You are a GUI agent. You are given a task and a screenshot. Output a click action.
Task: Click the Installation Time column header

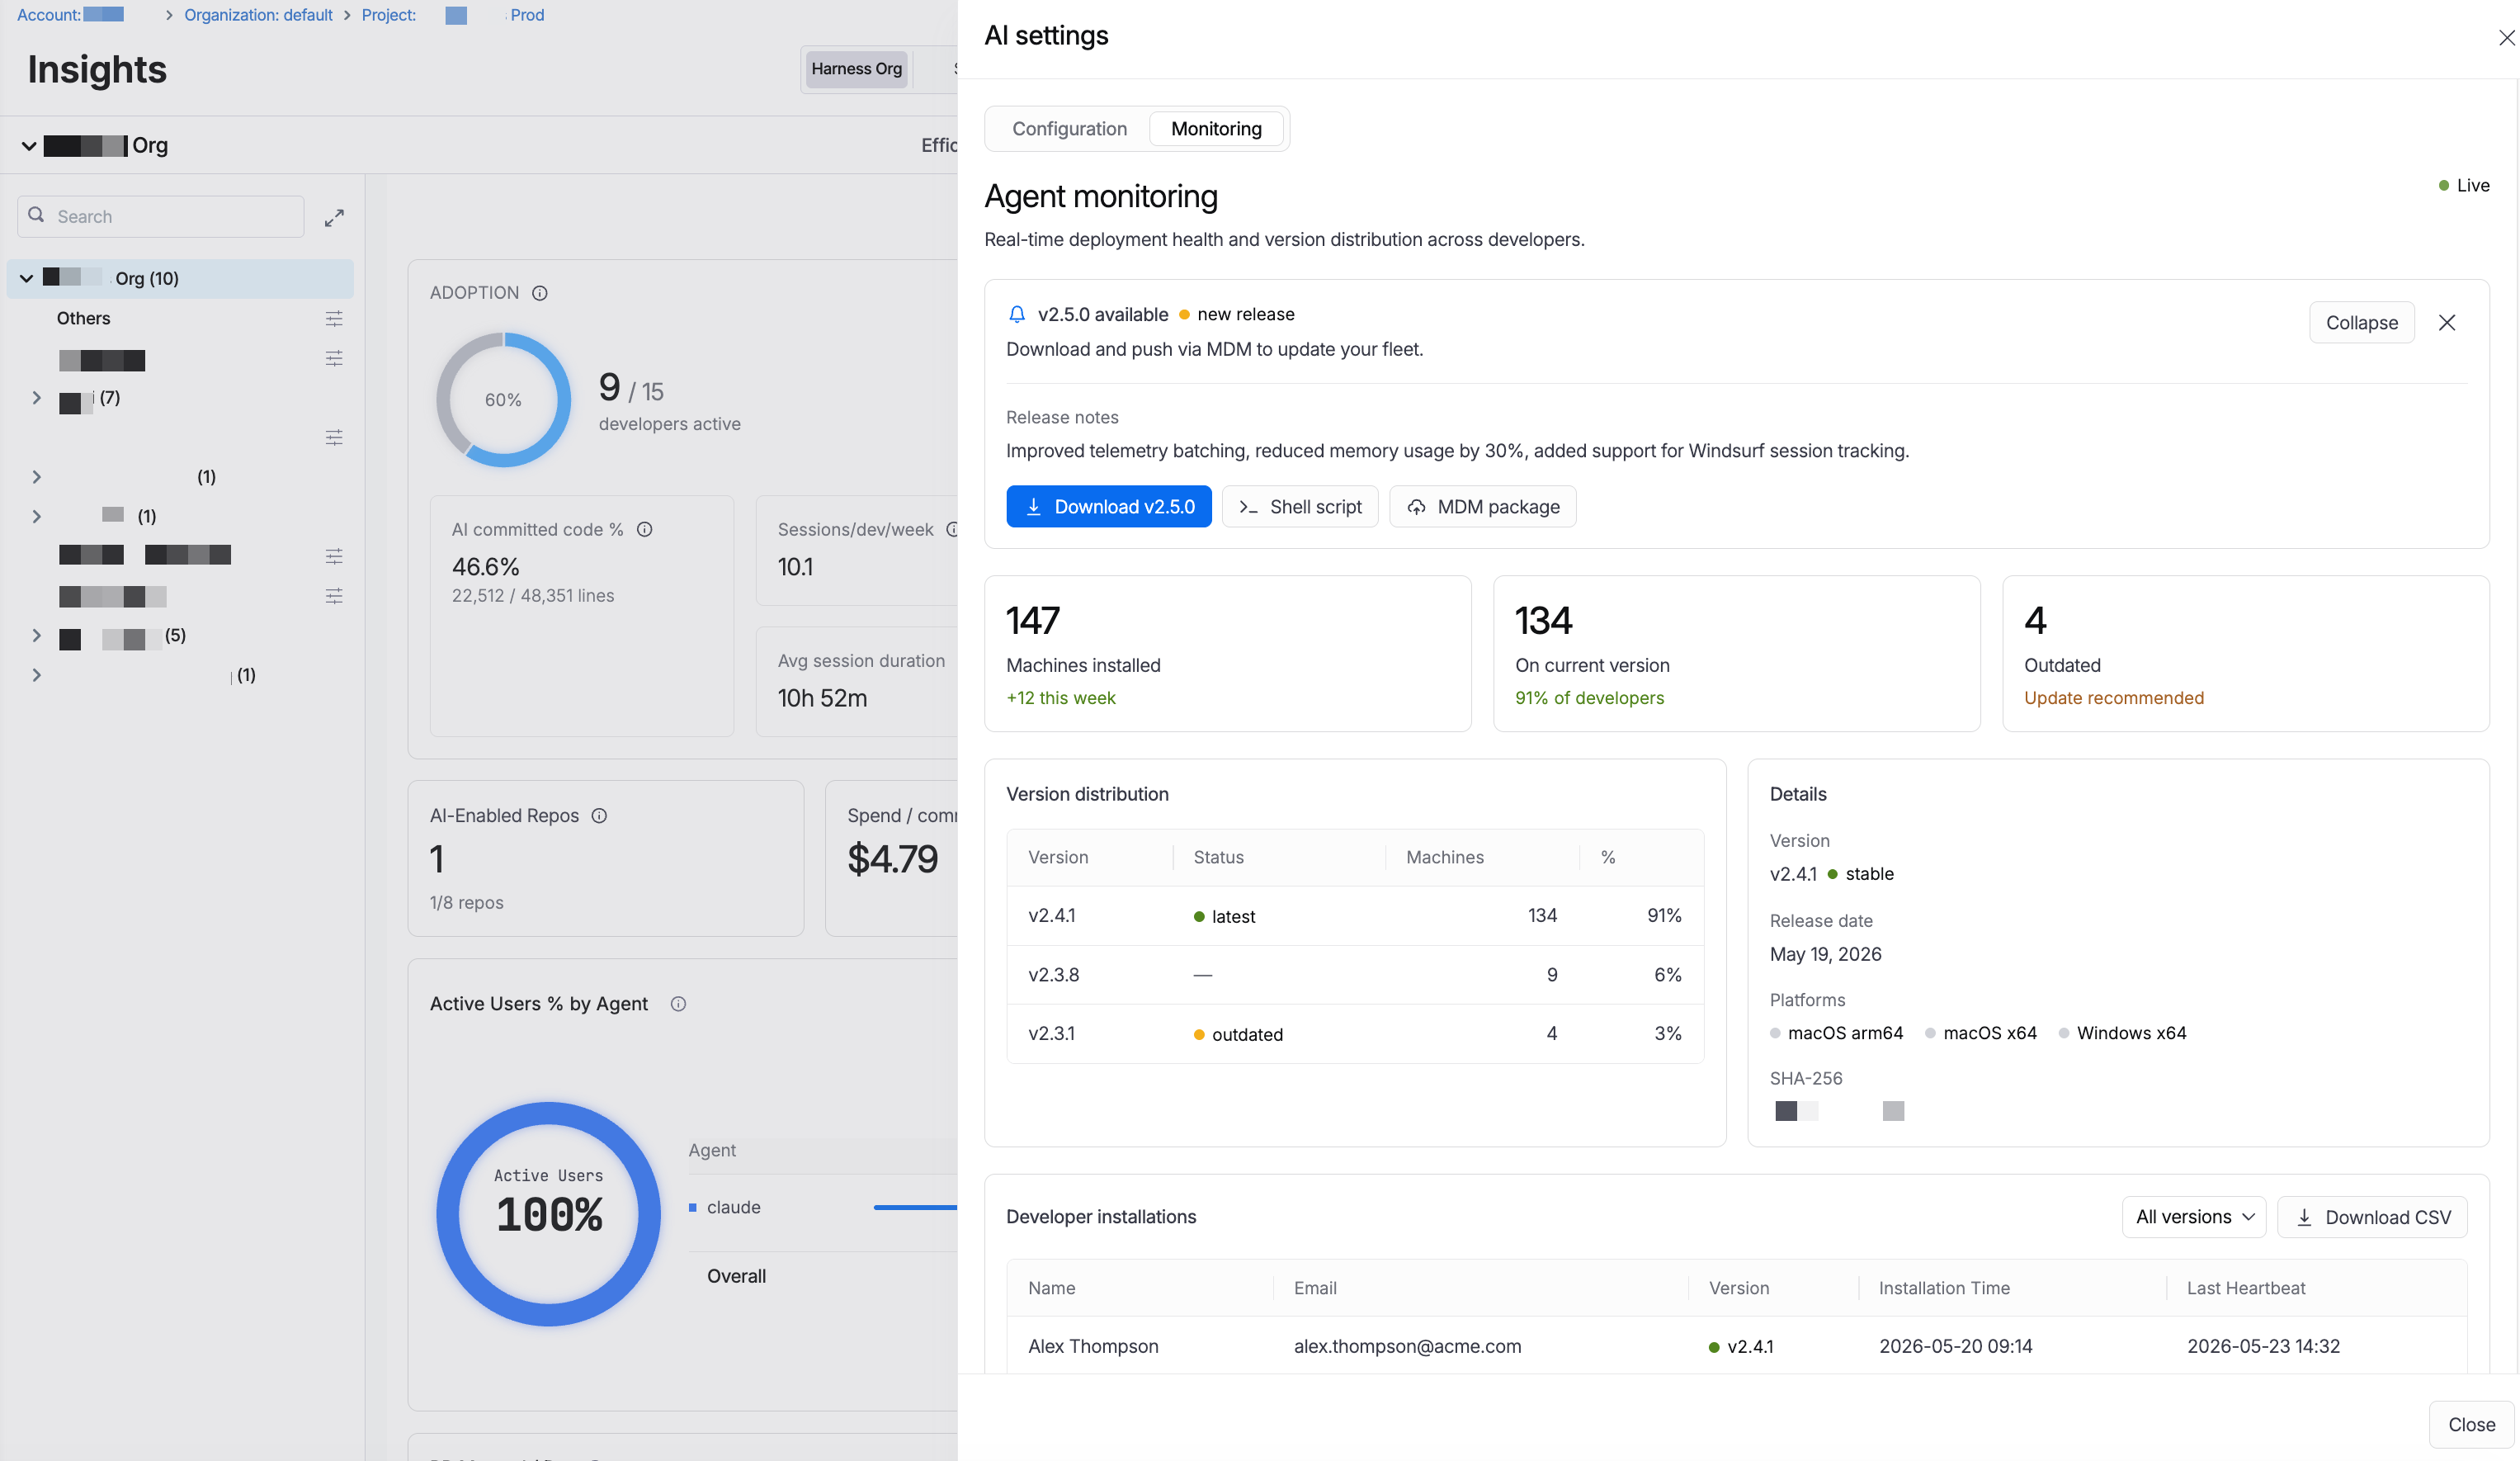click(1943, 1288)
